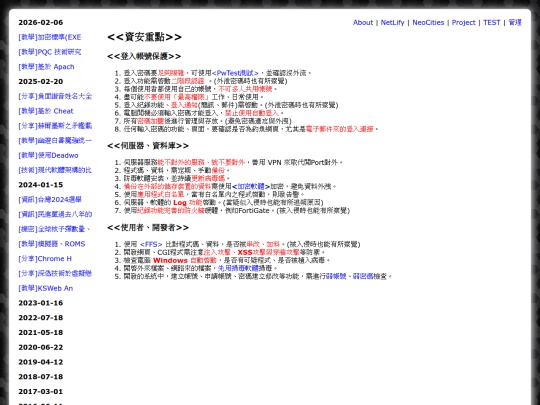Screen dimensions: 540x405
Task: Click the 弱密碼 link
Action: (x=363, y=276)
